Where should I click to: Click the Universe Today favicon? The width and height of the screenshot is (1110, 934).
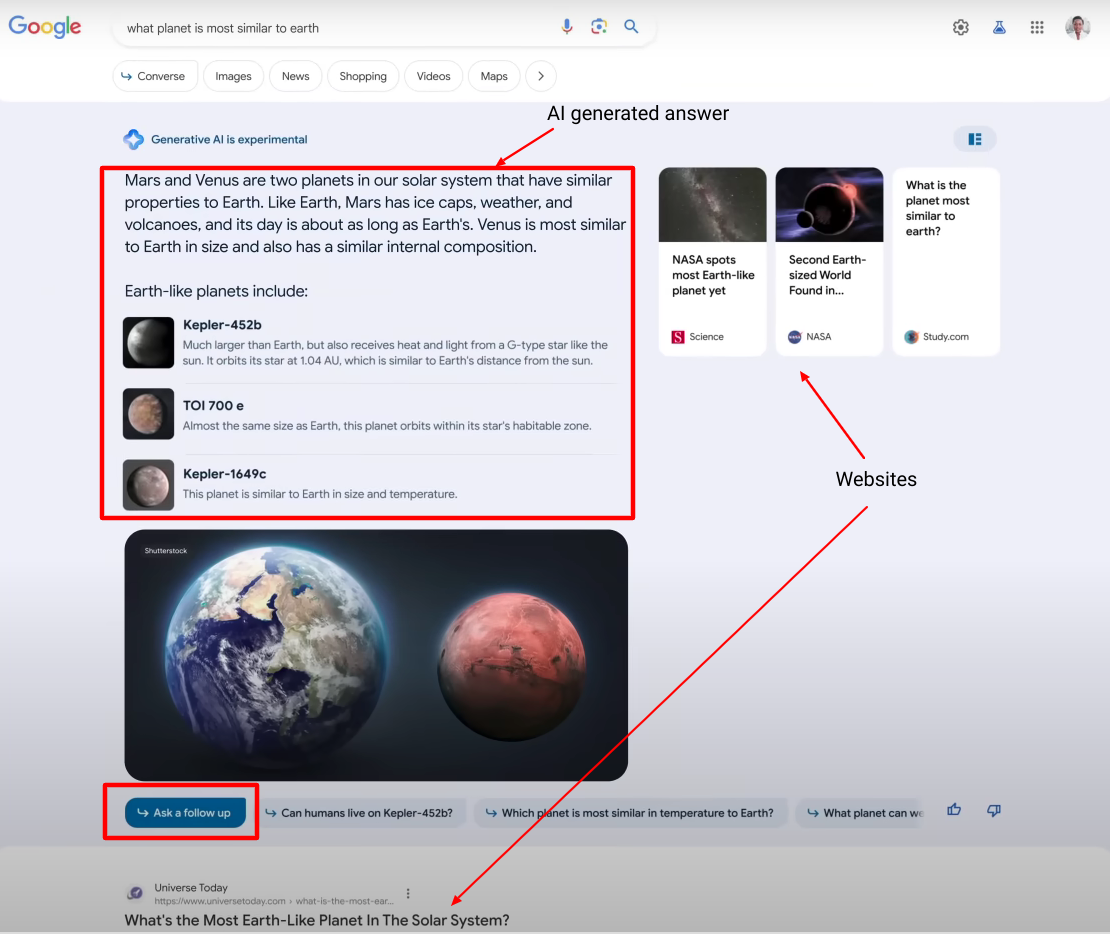pos(135,894)
